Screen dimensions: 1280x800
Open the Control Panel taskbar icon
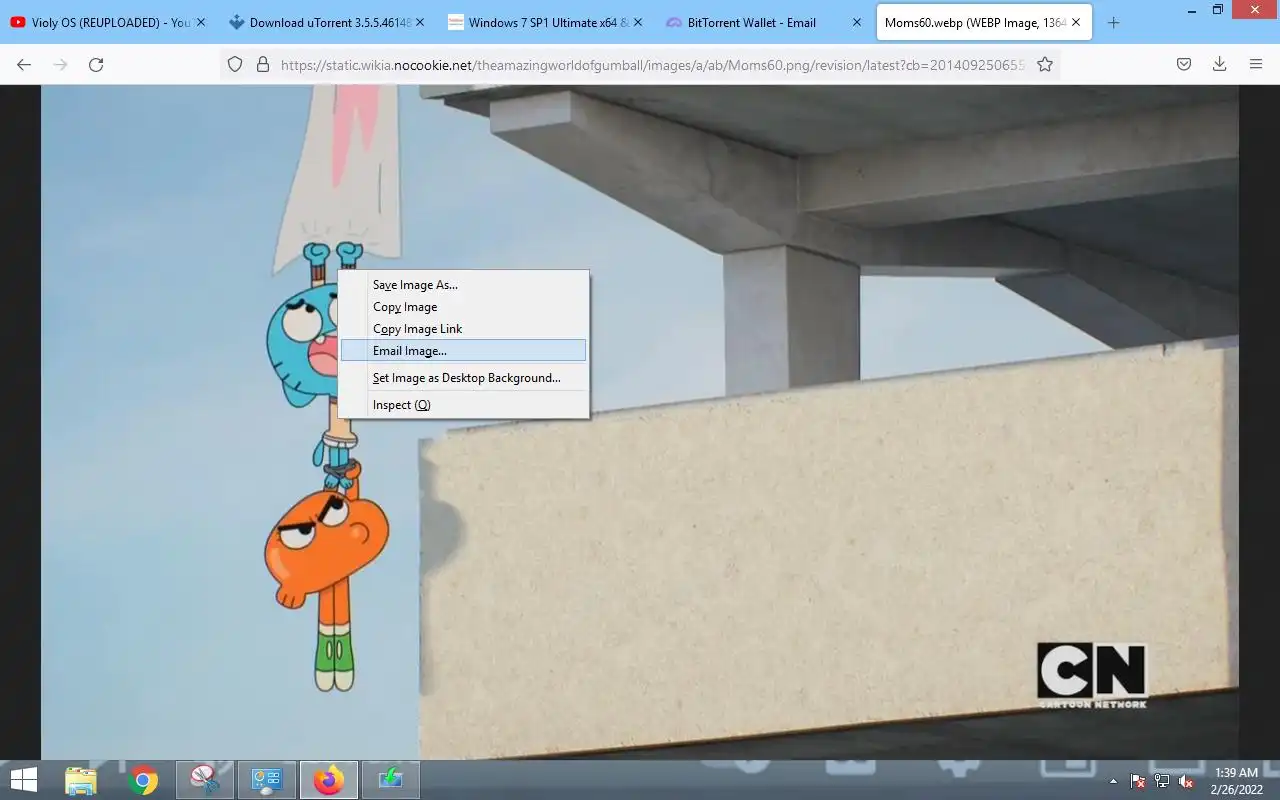[x=267, y=780]
